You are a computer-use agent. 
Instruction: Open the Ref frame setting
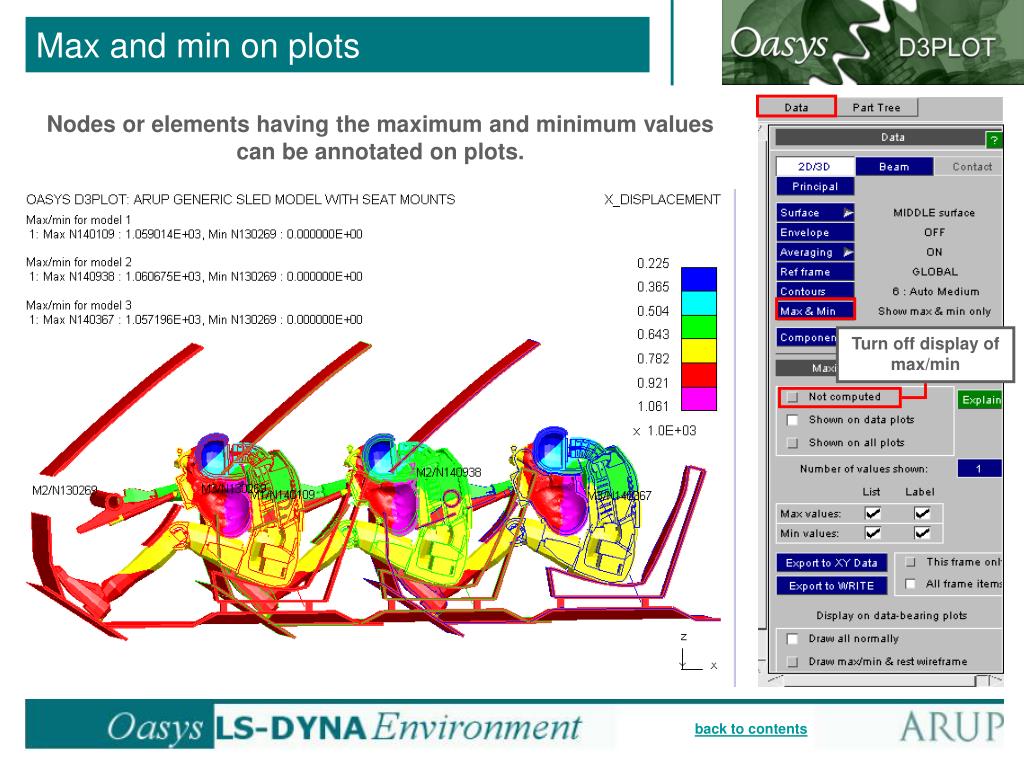pyautogui.click(x=814, y=272)
